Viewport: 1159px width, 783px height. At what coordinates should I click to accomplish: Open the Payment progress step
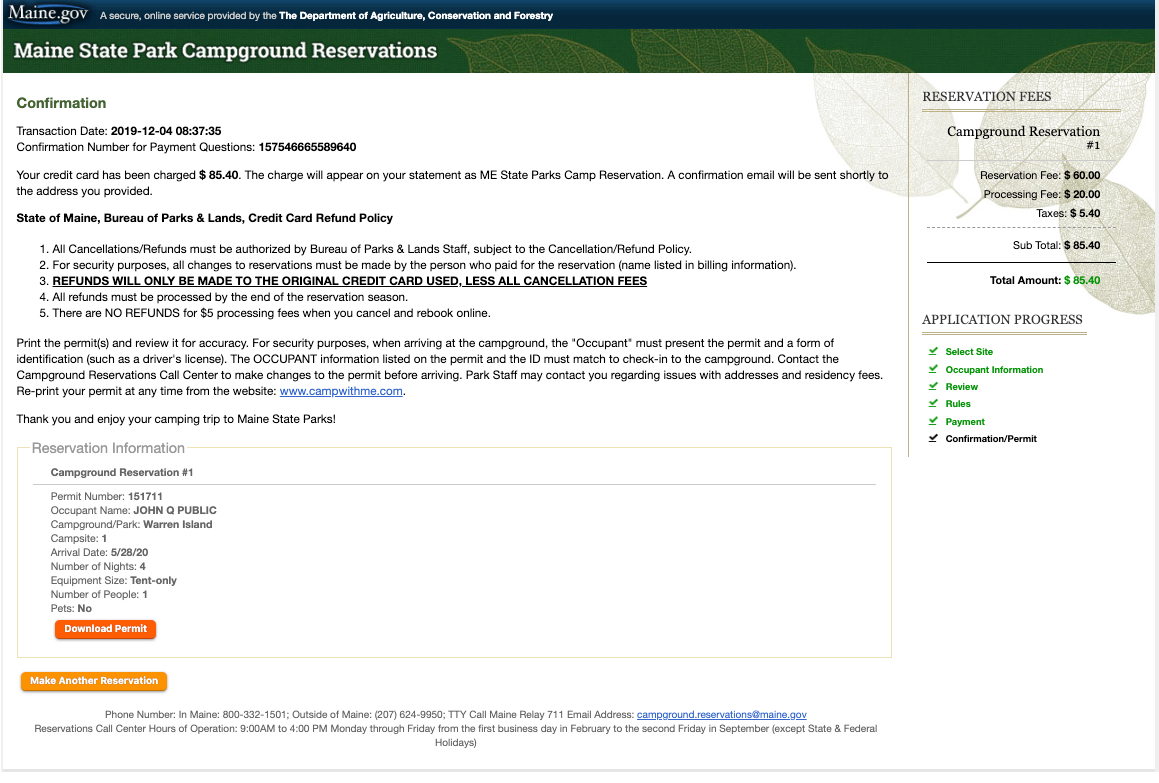[965, 421]
